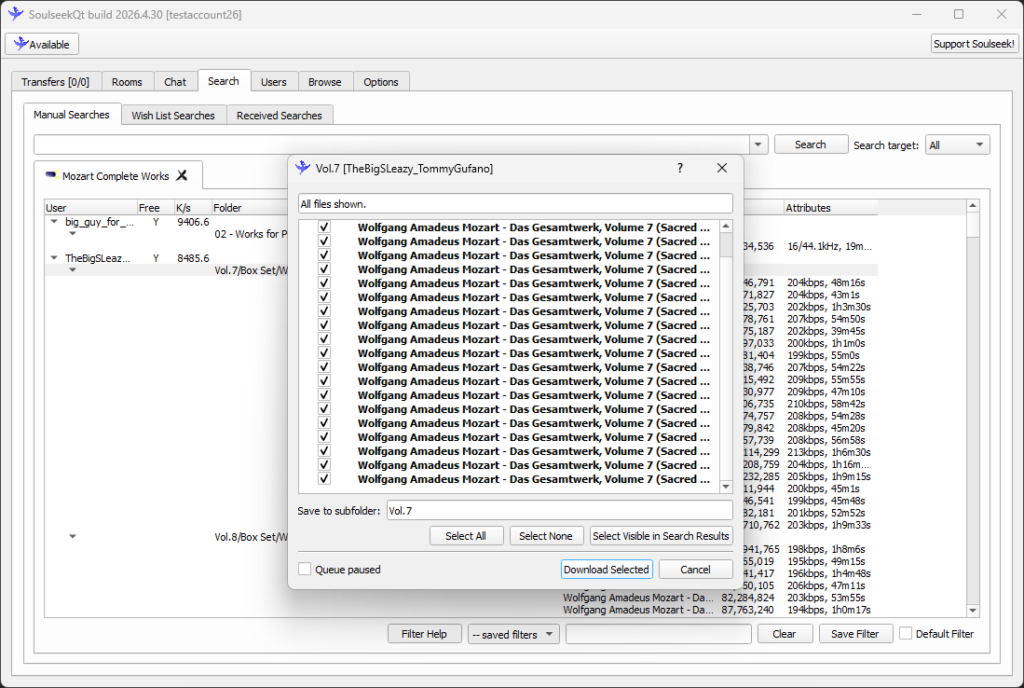Viewport: 1024px width, 688px height.
Task: Close the Mozart Complete Works search tab
Action: tap(182, 175)
